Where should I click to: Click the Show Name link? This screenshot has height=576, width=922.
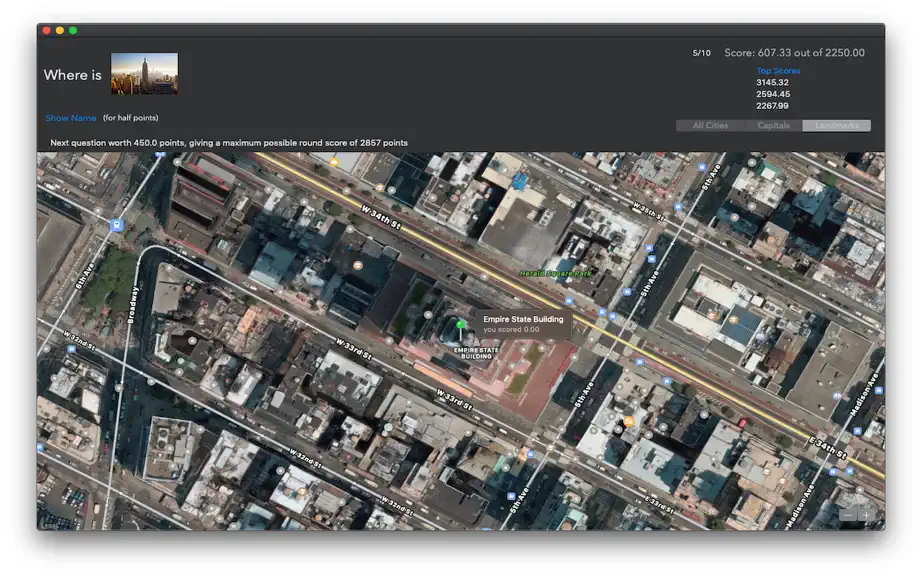tap(71, 118)
